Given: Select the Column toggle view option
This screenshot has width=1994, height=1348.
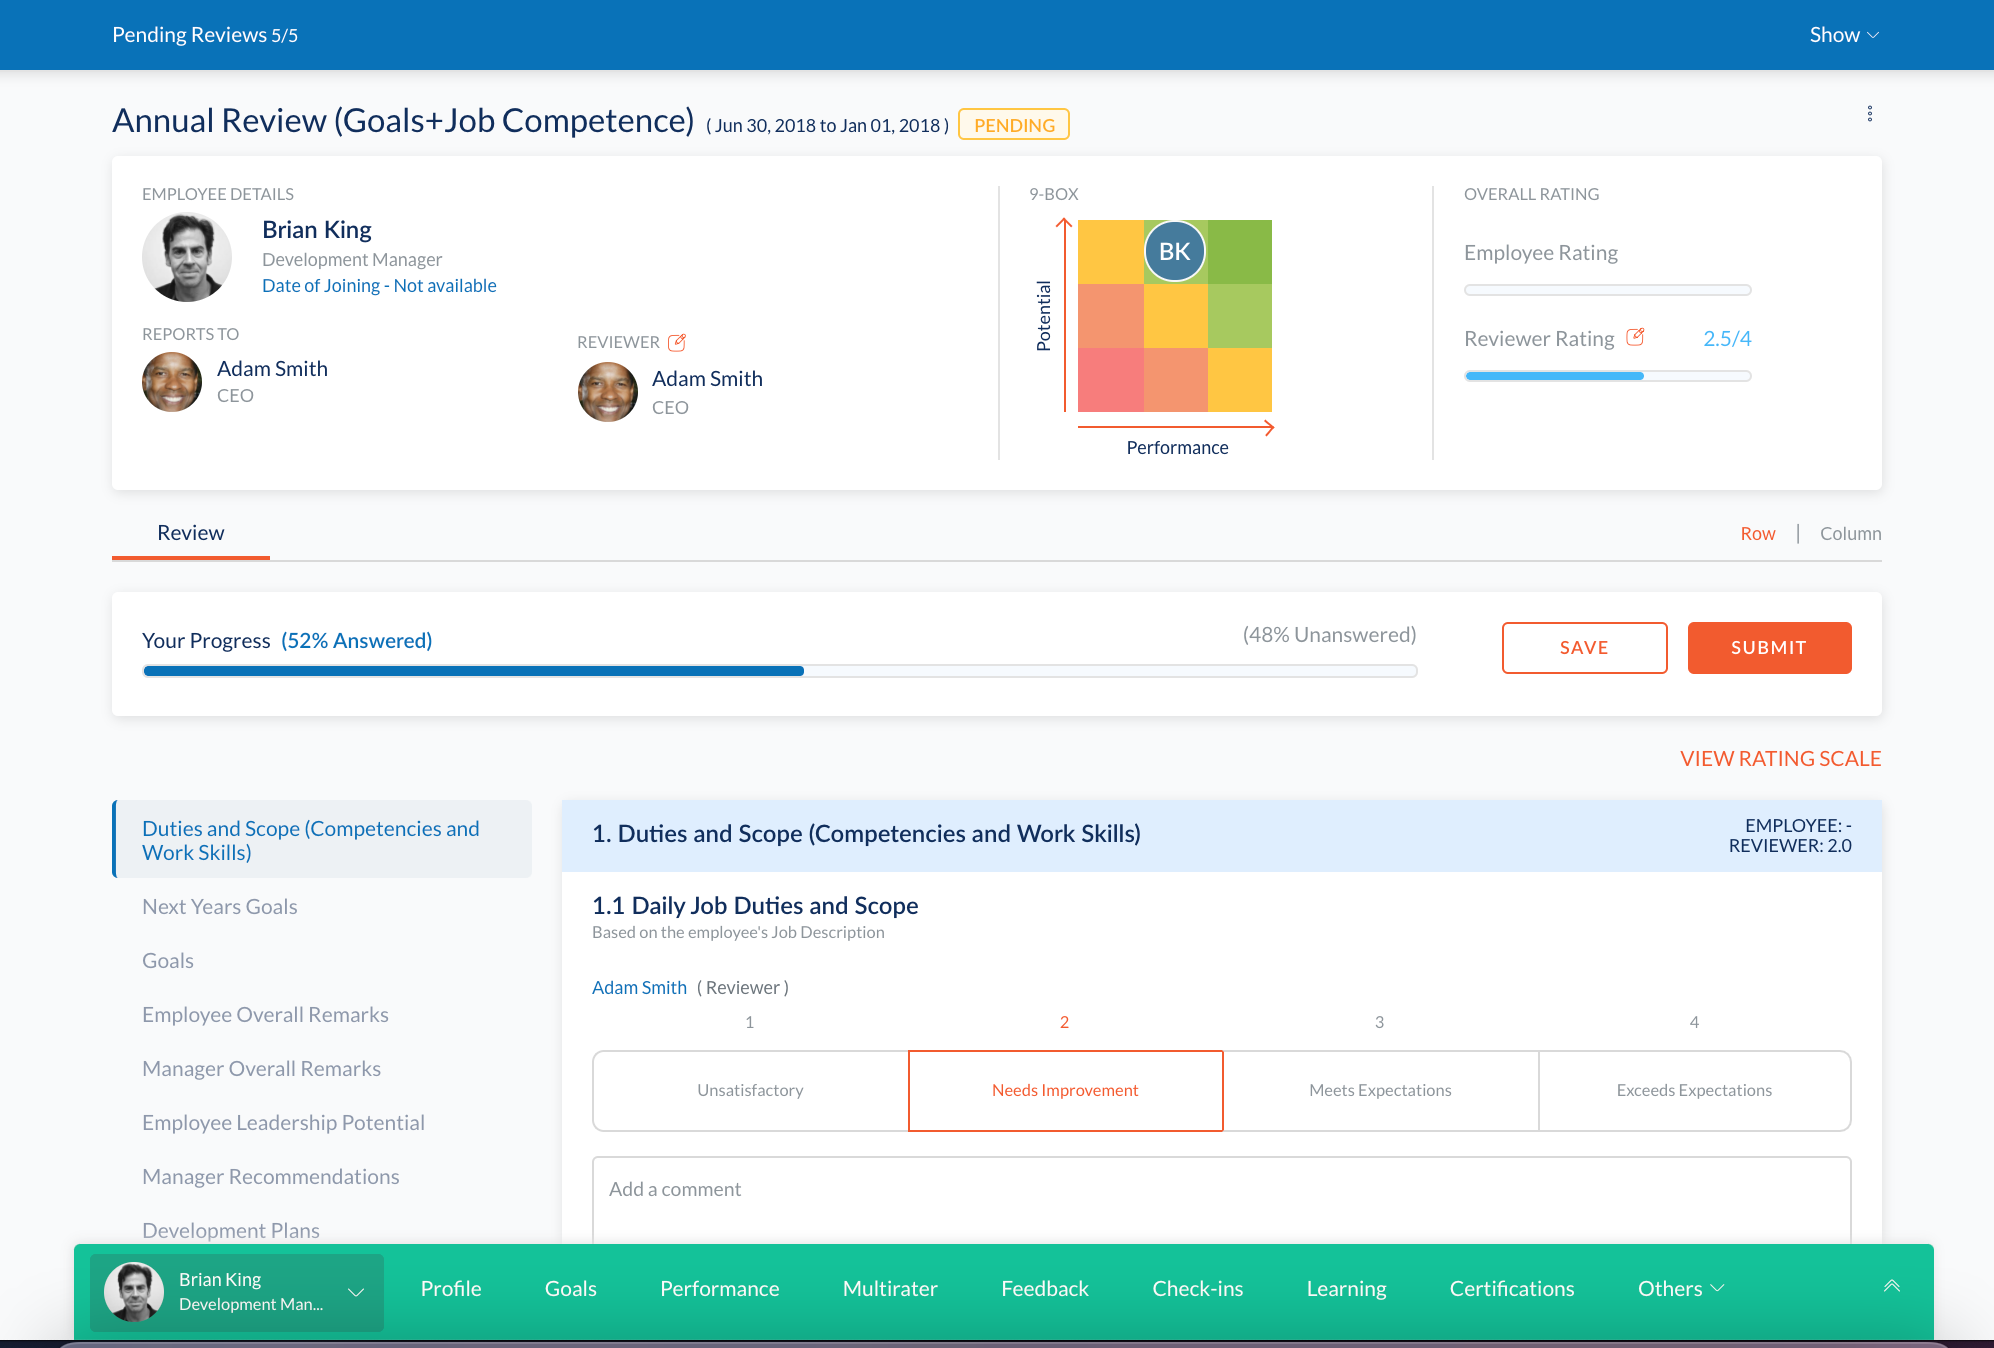Looking at the screenshot, I should tap(1851, 531).
